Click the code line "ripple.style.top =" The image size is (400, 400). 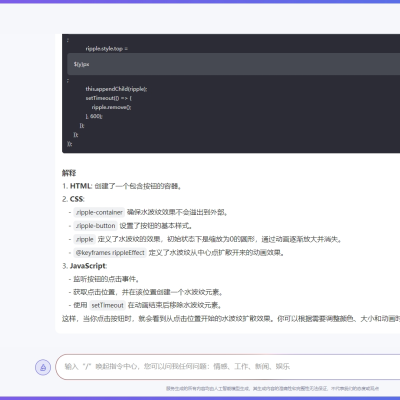107,49
